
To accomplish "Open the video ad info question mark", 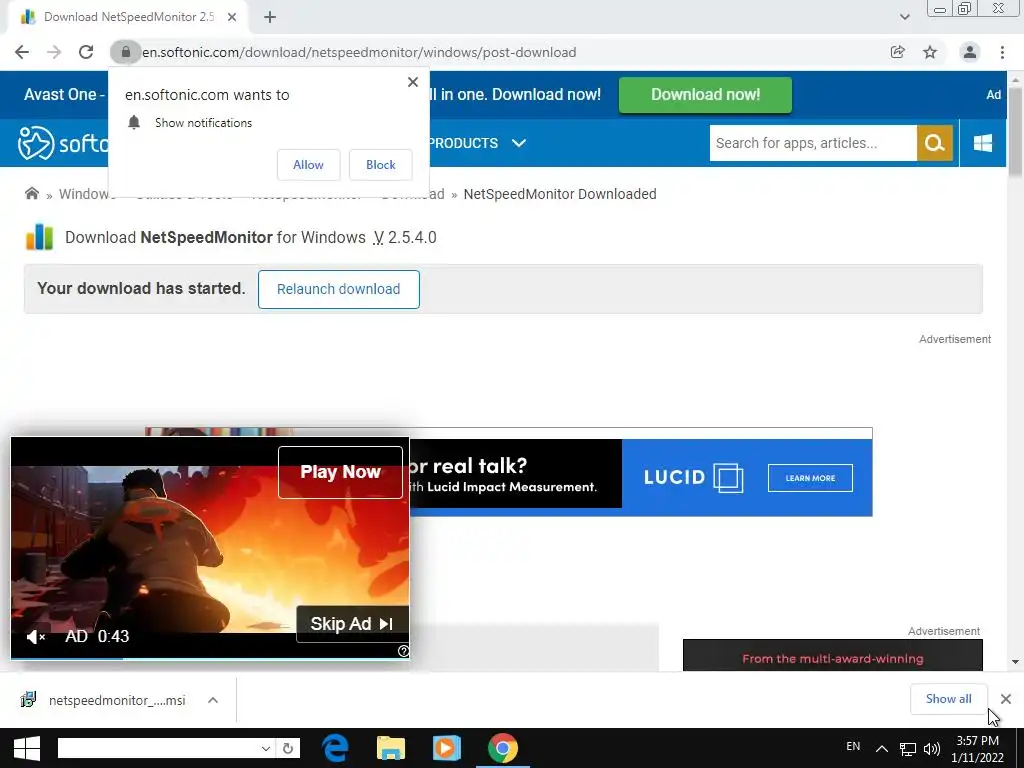I will 403,651.
